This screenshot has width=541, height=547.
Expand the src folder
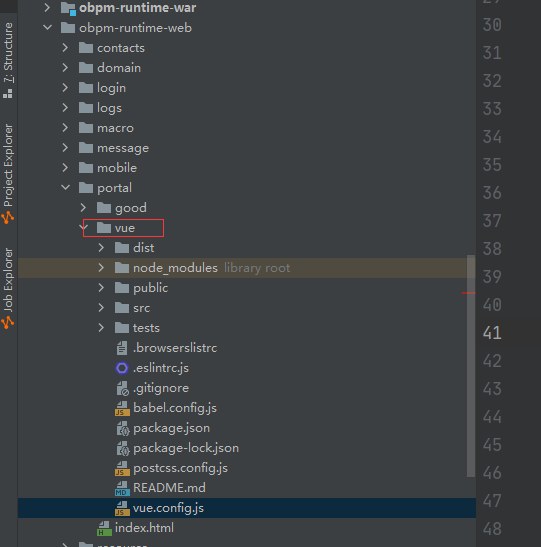(101, 308)
